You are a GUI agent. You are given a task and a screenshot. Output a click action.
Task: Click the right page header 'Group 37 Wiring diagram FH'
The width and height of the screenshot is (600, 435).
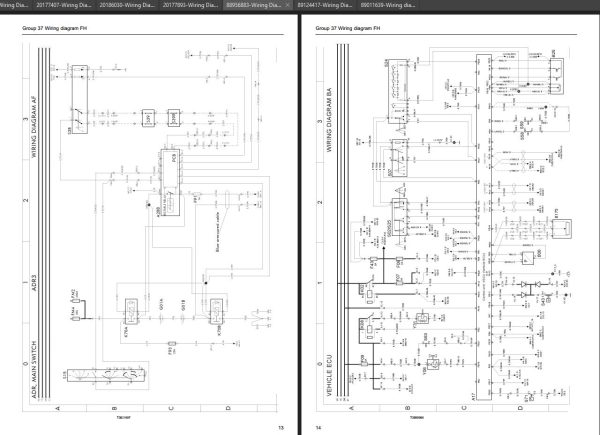click(348, 28)
